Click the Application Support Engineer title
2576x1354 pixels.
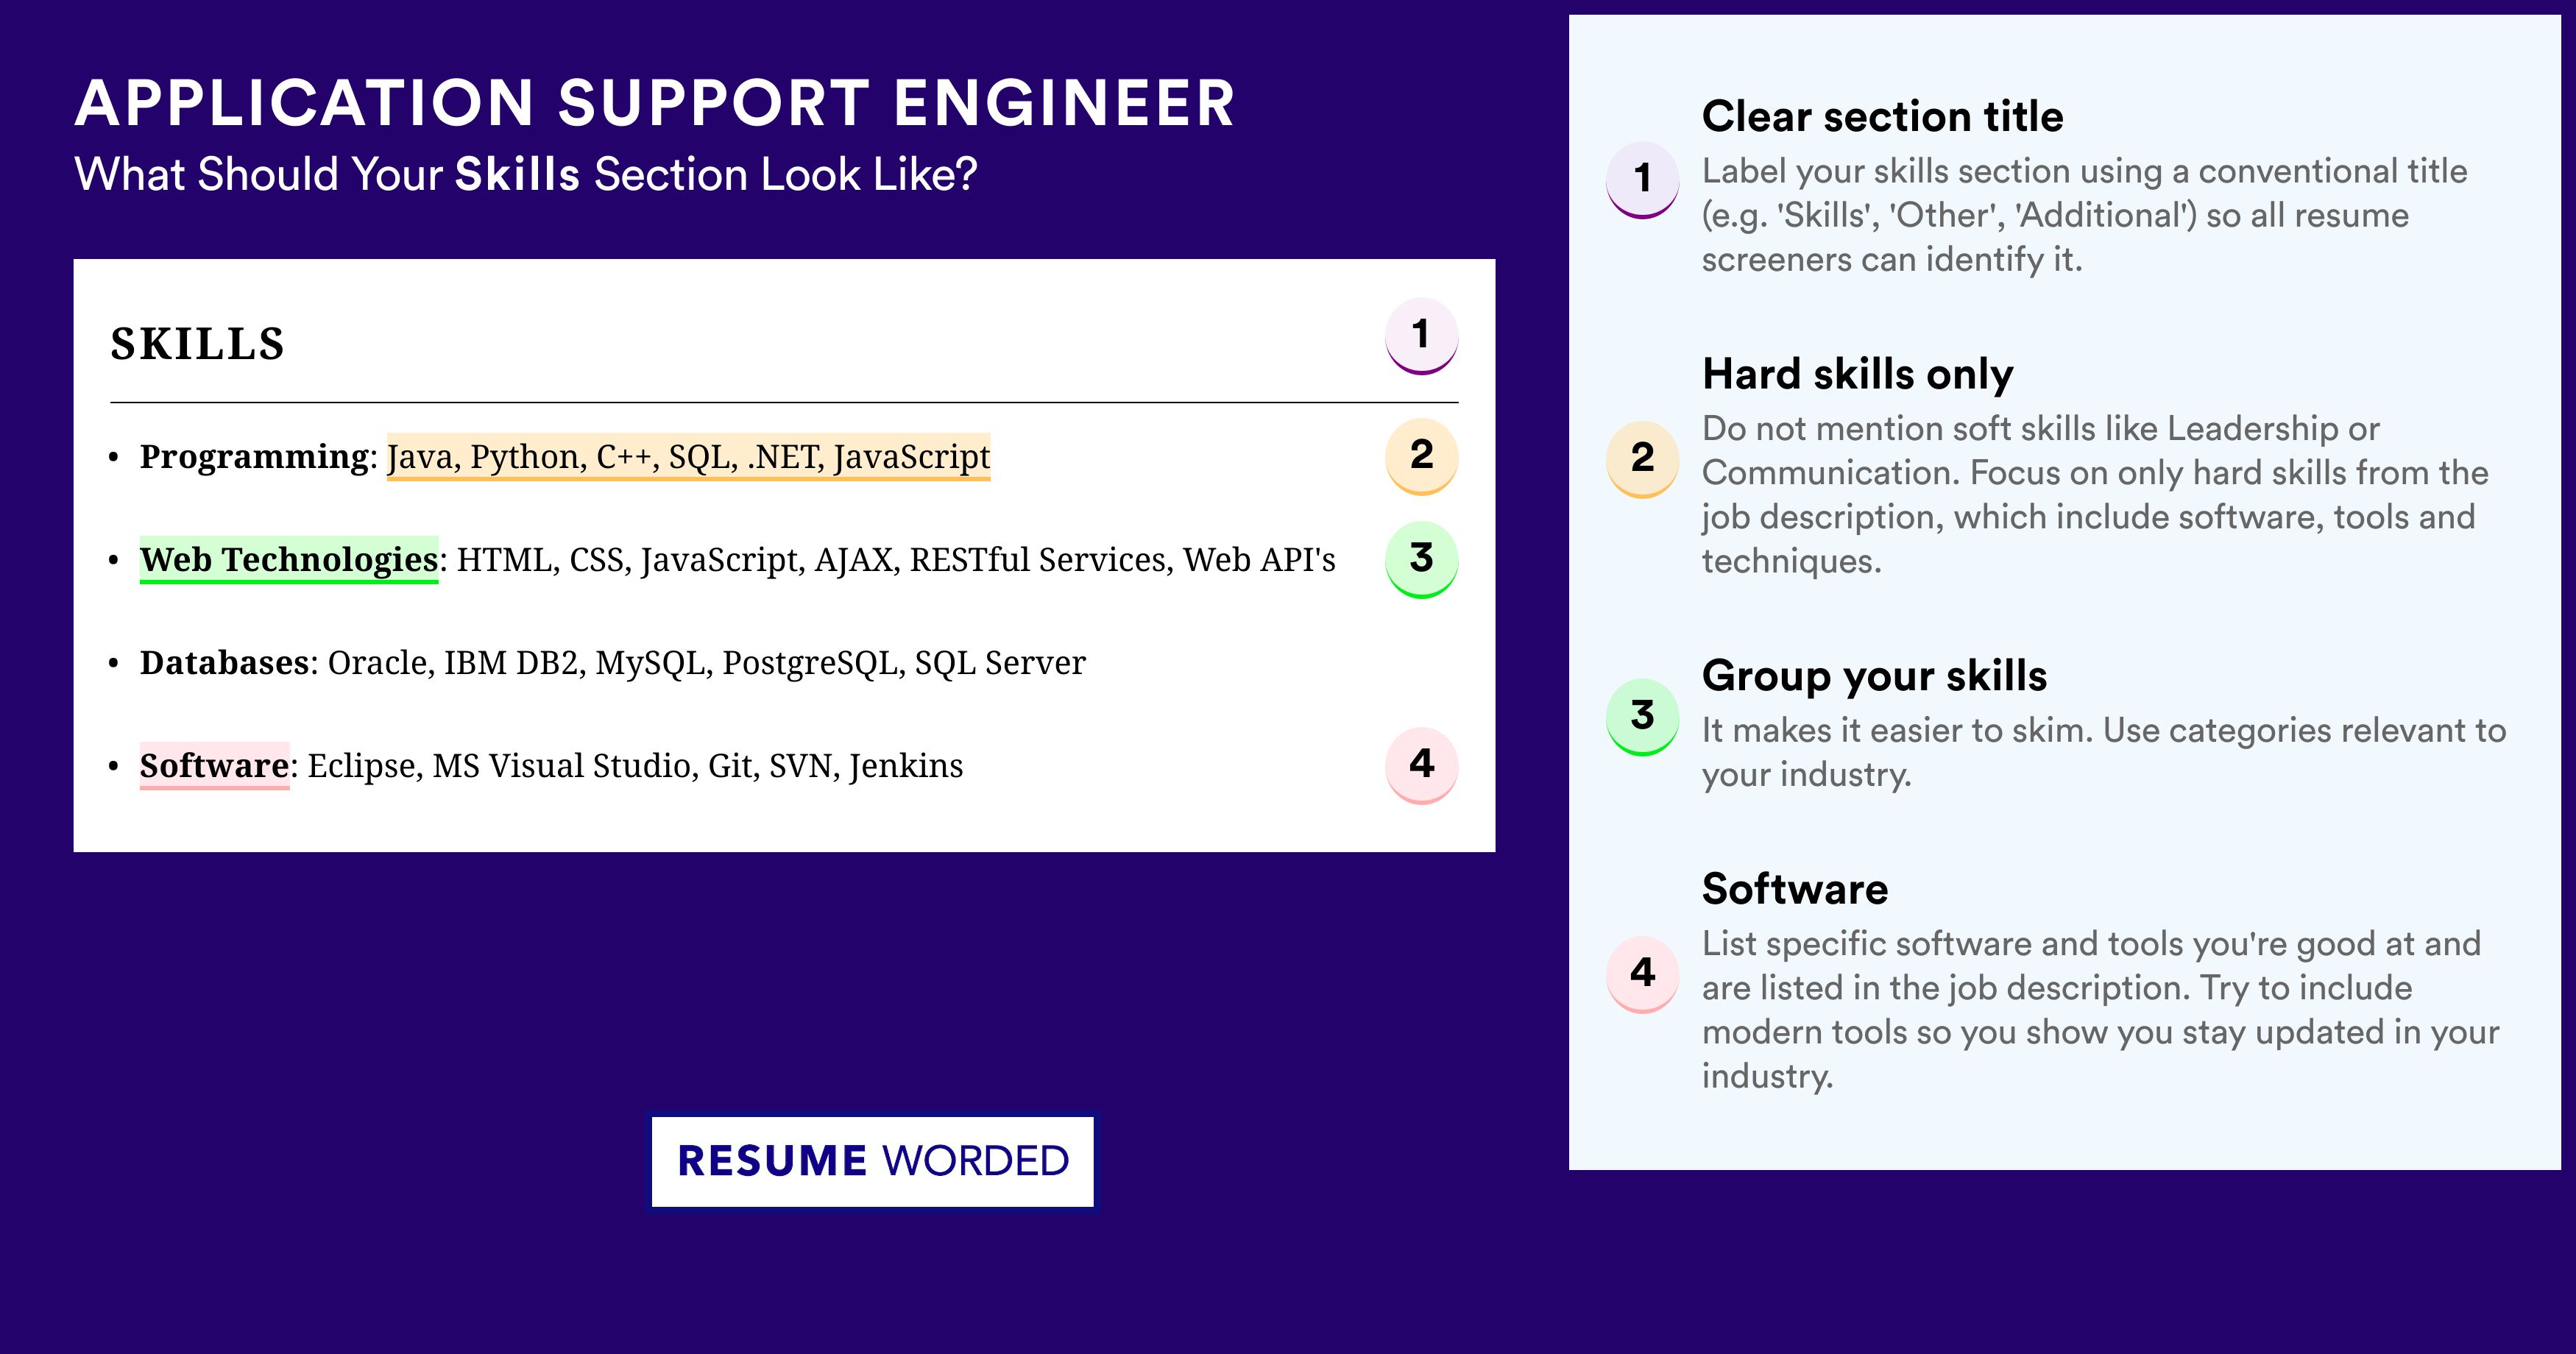[655, 103]
